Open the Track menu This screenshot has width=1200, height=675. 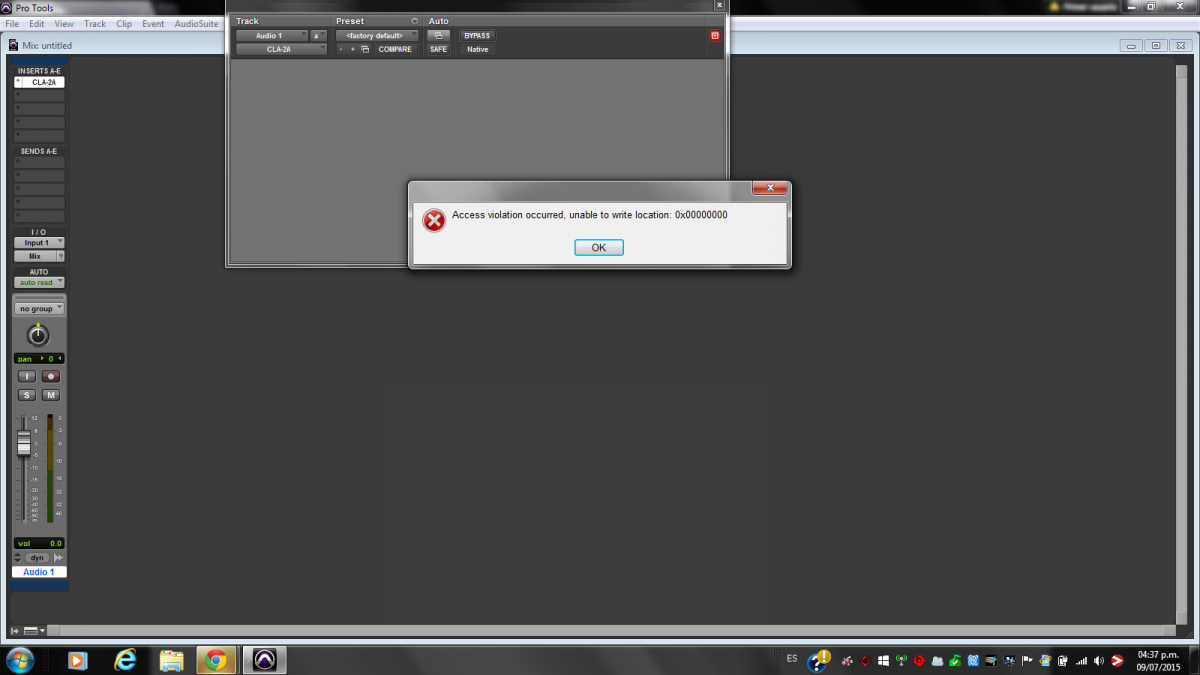click(x=95, y=23)
